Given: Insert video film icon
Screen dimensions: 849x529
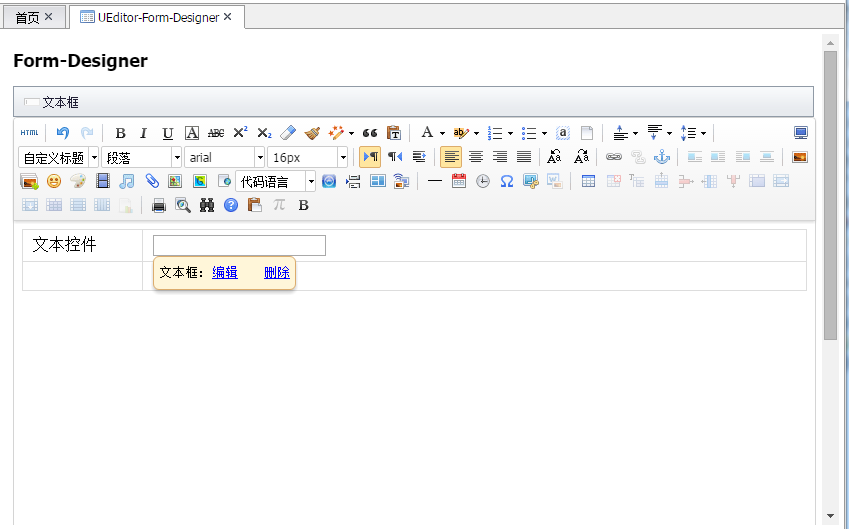Looking at the screenshot, I should click(x=102, y=181).
